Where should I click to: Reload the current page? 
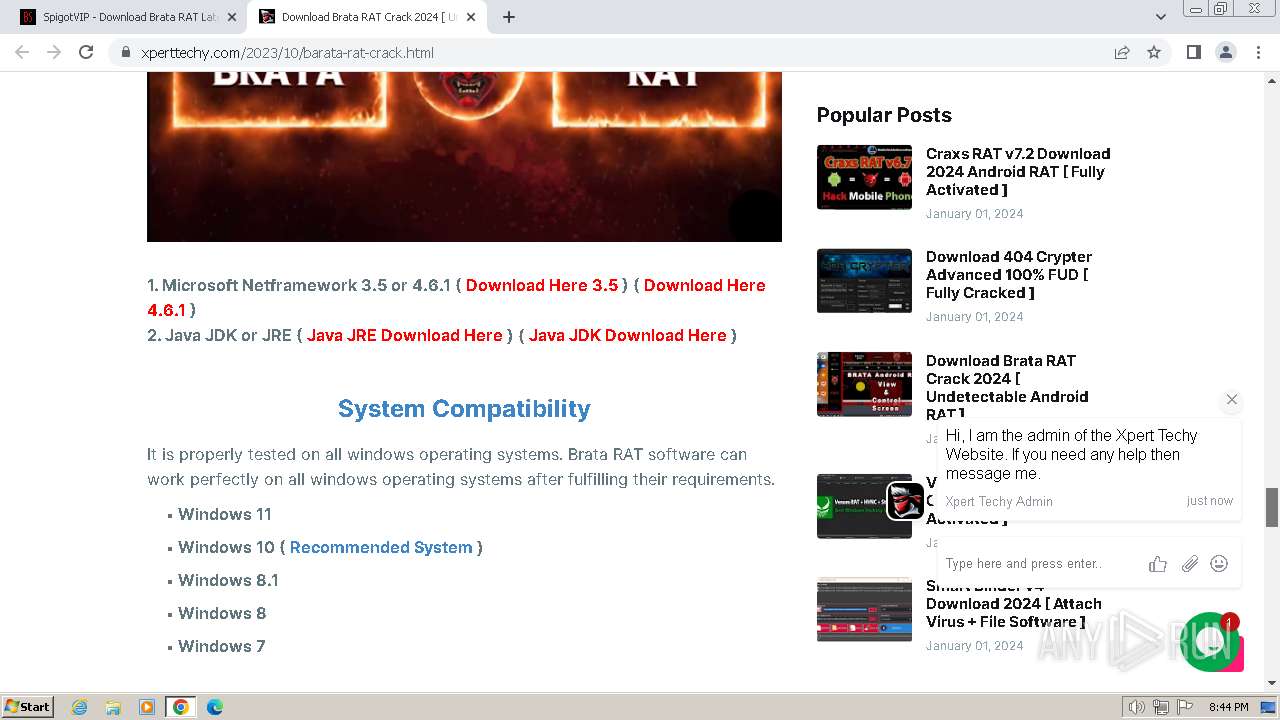pyautogui.click(x=86, y=52)
